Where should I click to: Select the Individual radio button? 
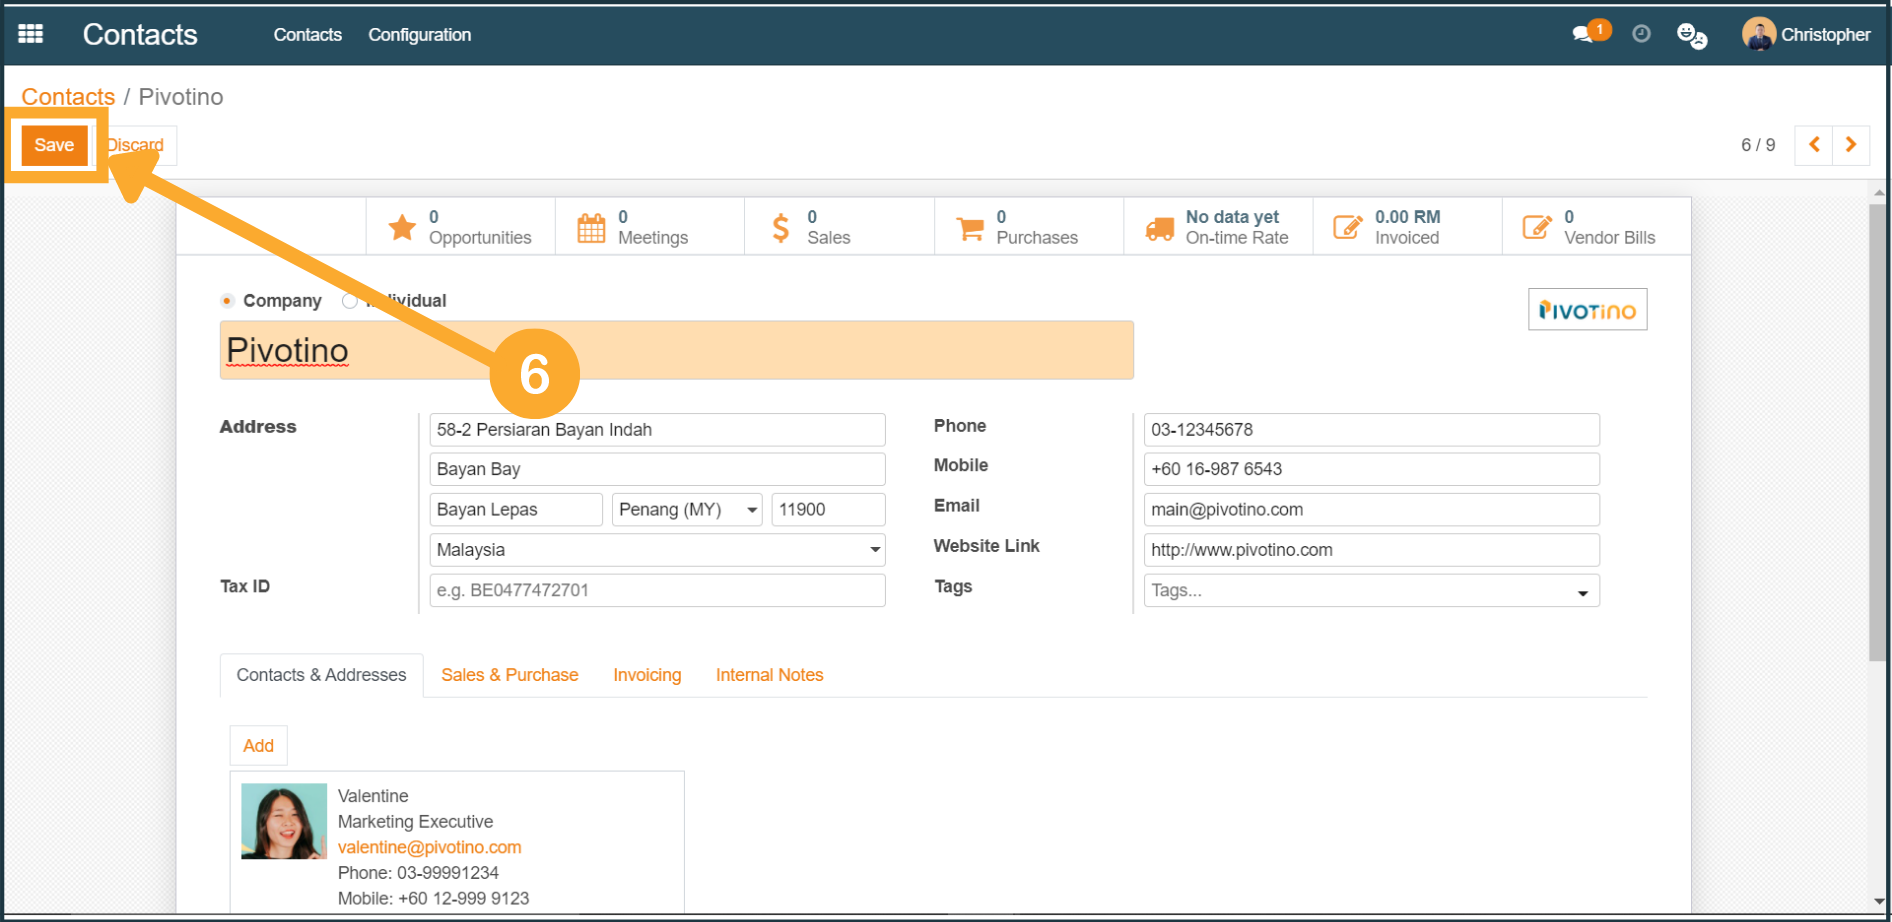[349, 301]
